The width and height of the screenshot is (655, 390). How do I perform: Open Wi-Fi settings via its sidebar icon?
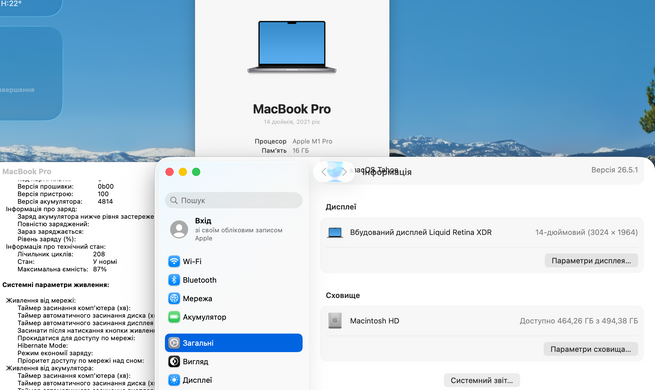pyautogui.click(x=174, y=261)
